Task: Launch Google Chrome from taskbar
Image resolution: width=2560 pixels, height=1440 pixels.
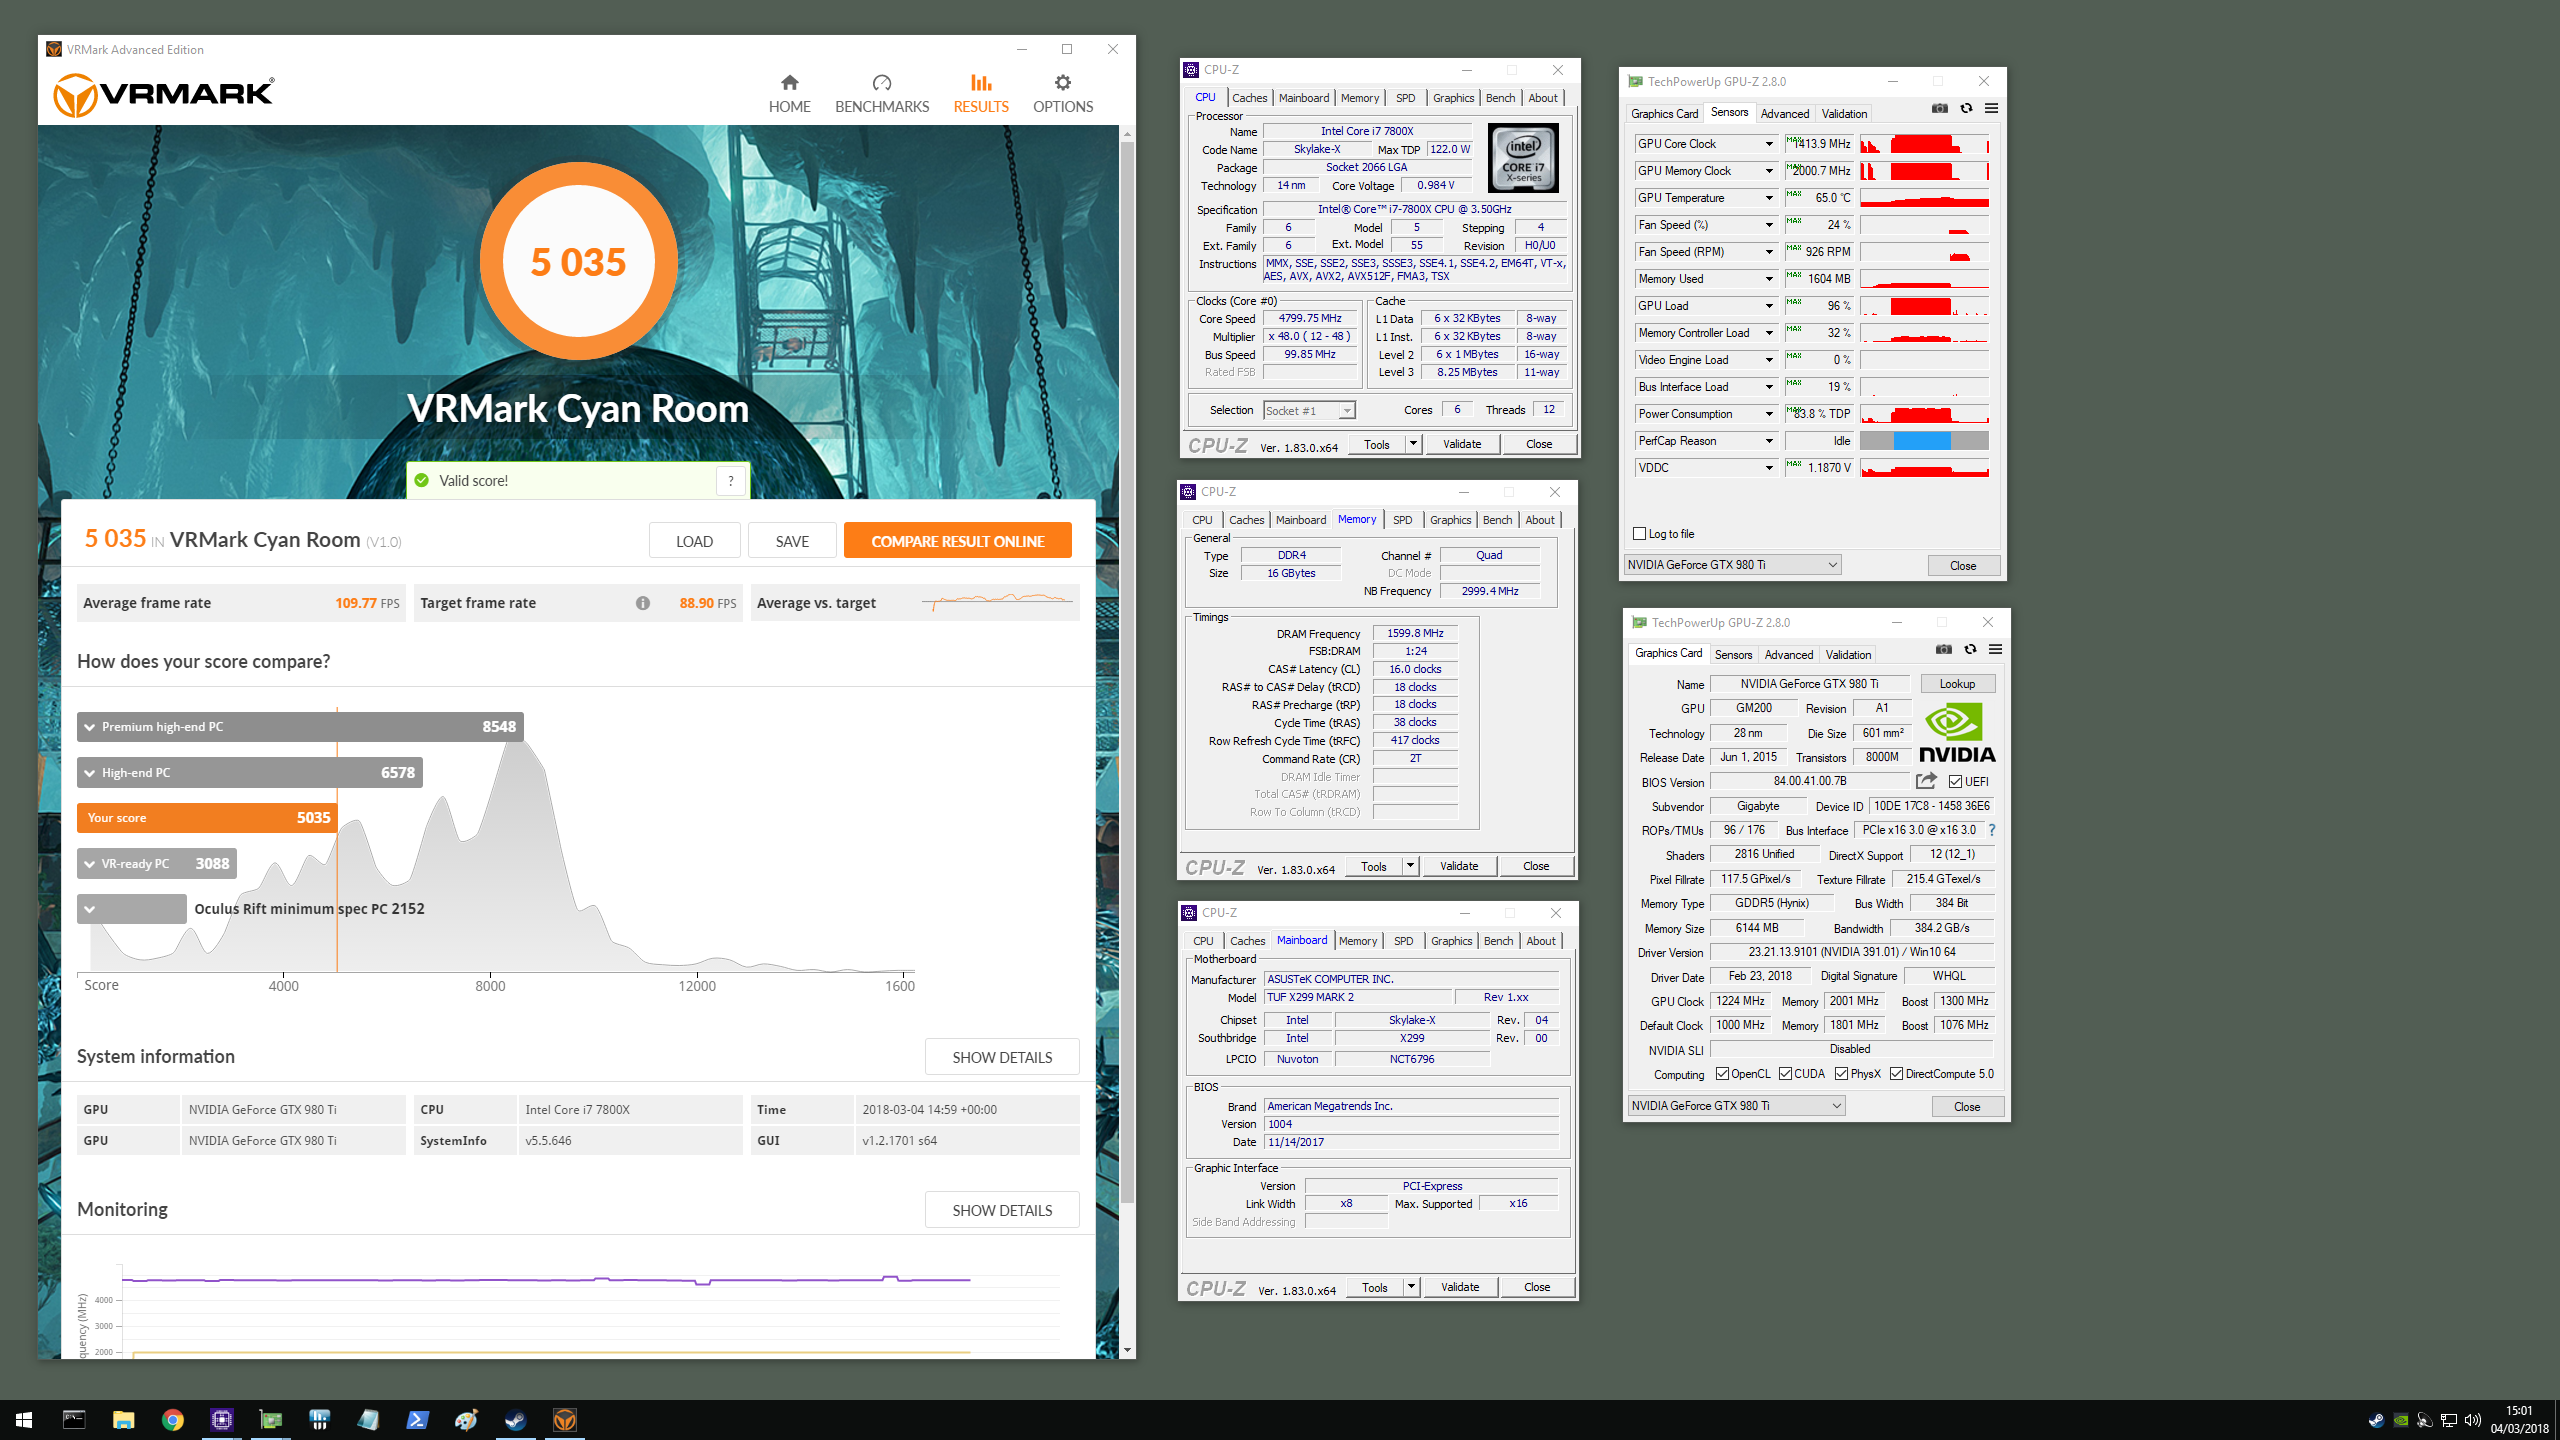Action: [x=172, y=1420]
